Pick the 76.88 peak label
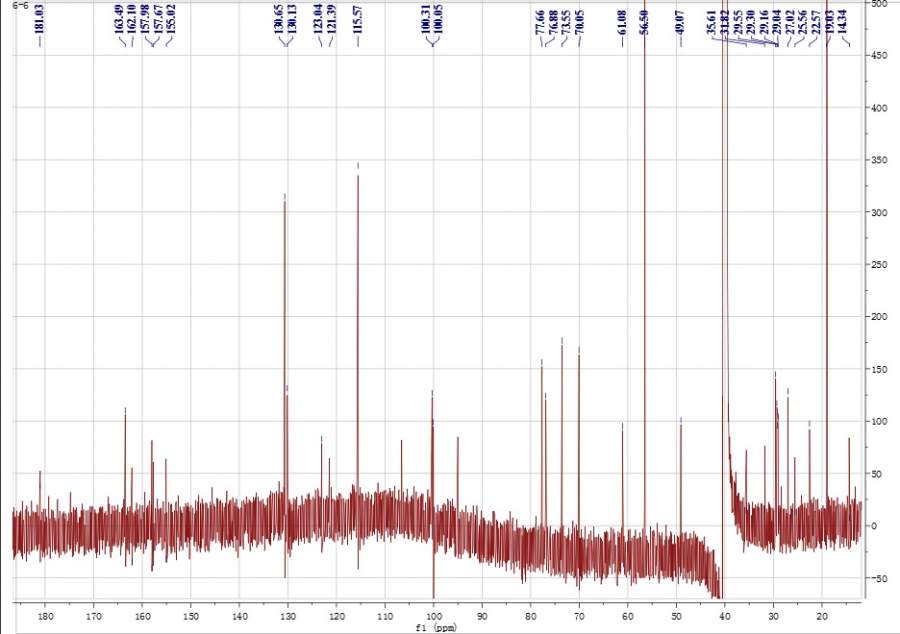 coord(553,22)
